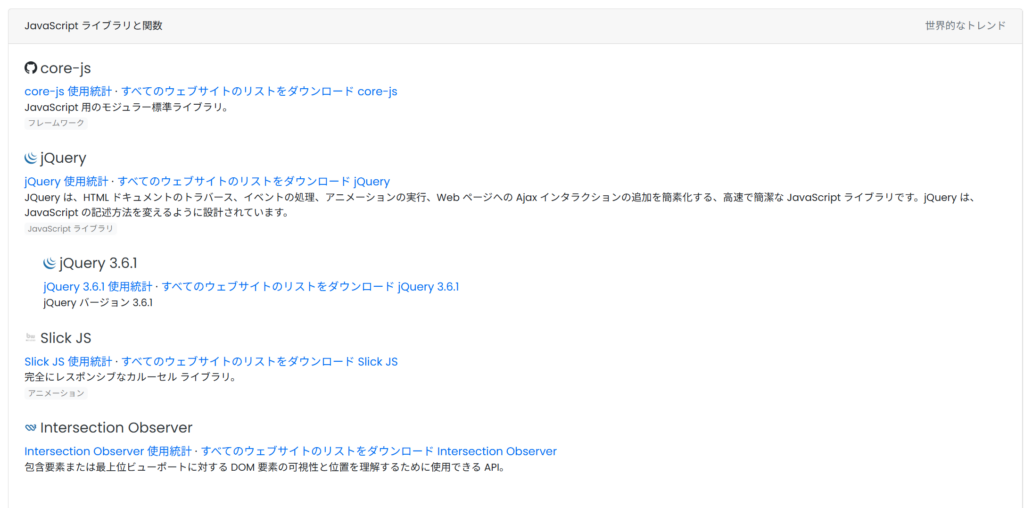Open the jQuery 使用統計 download link
This screenshot has width=1024, height=508.
click(x=206, y=181)
